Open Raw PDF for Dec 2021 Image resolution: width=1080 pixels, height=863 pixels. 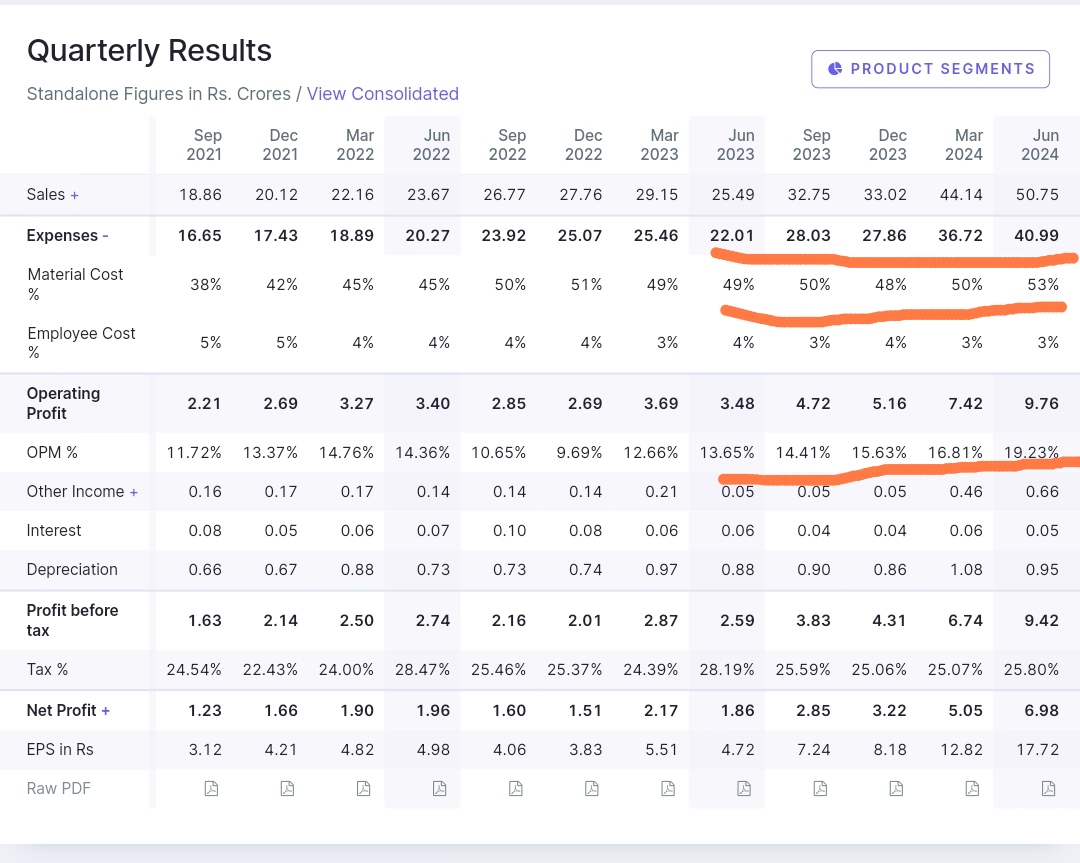click(x=287, y=788)
